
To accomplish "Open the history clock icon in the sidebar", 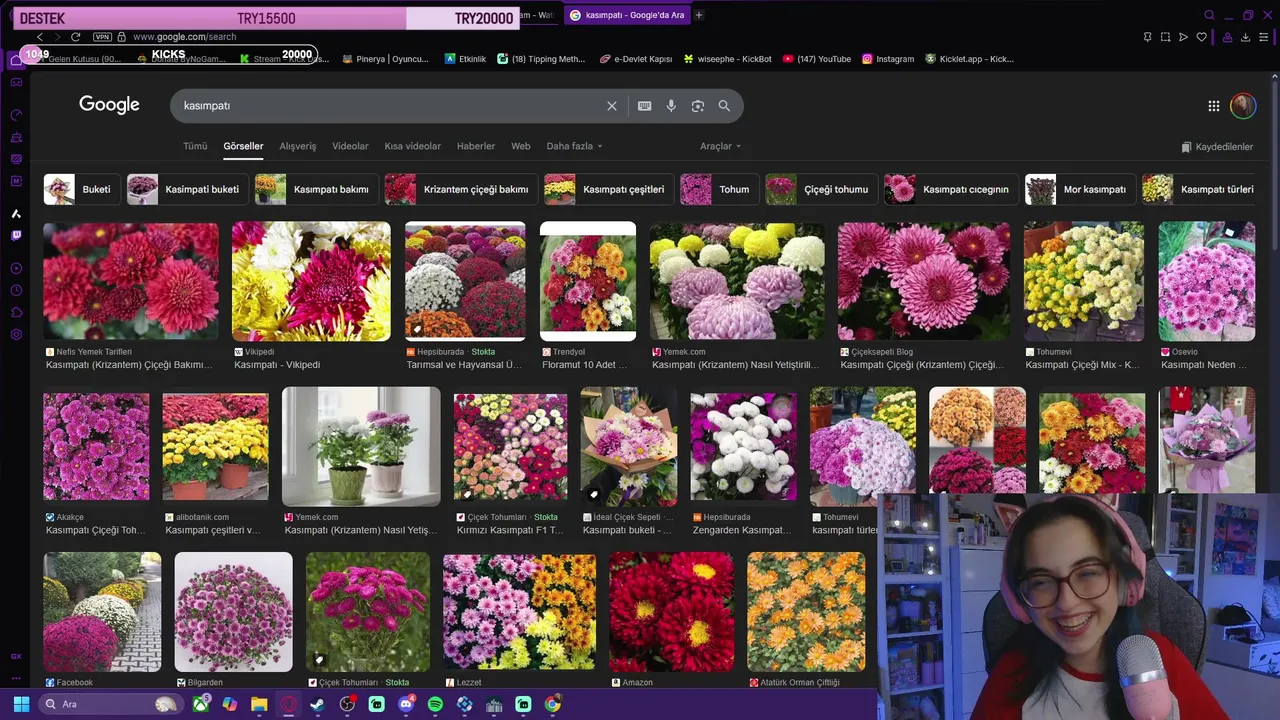I will click(16, 290).
